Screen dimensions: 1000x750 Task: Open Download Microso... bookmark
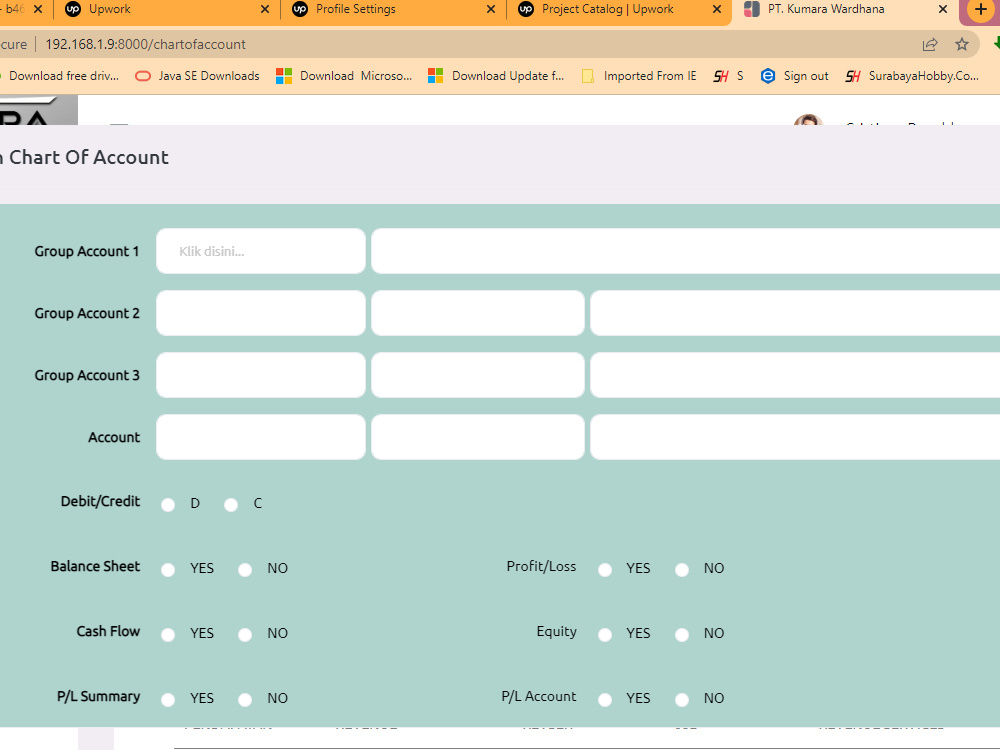click(x=344, y=76)
